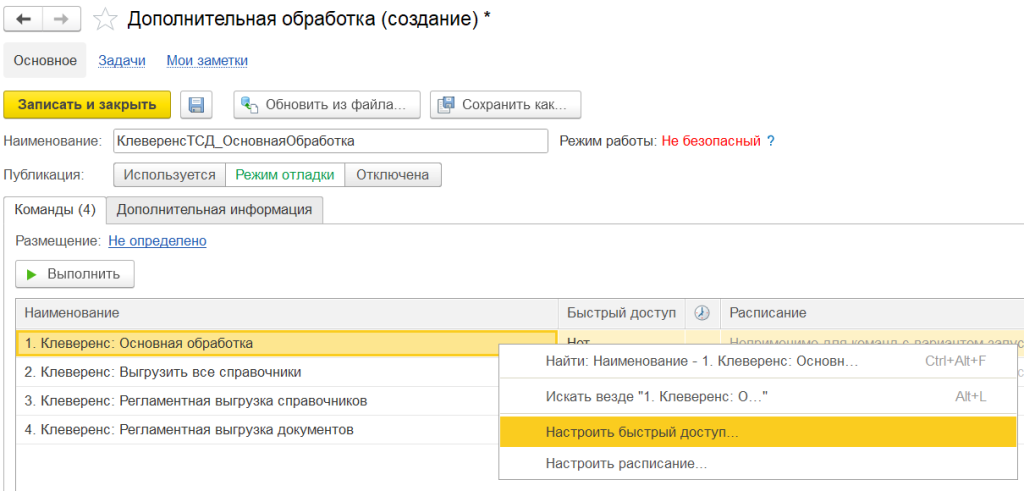This screenshot has height=491, width=1024.
Task: Run command with Выполнить button
Action: click(74, 274)
